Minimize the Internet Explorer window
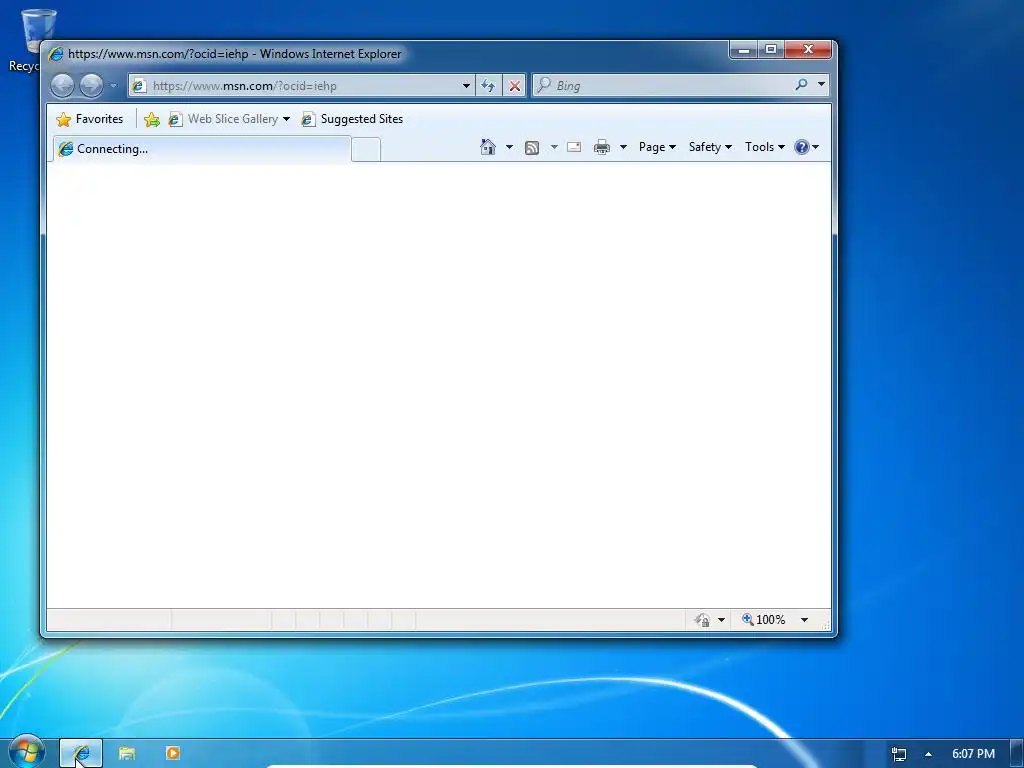The width and height of the screenshot is (1024, 768). 743,50
